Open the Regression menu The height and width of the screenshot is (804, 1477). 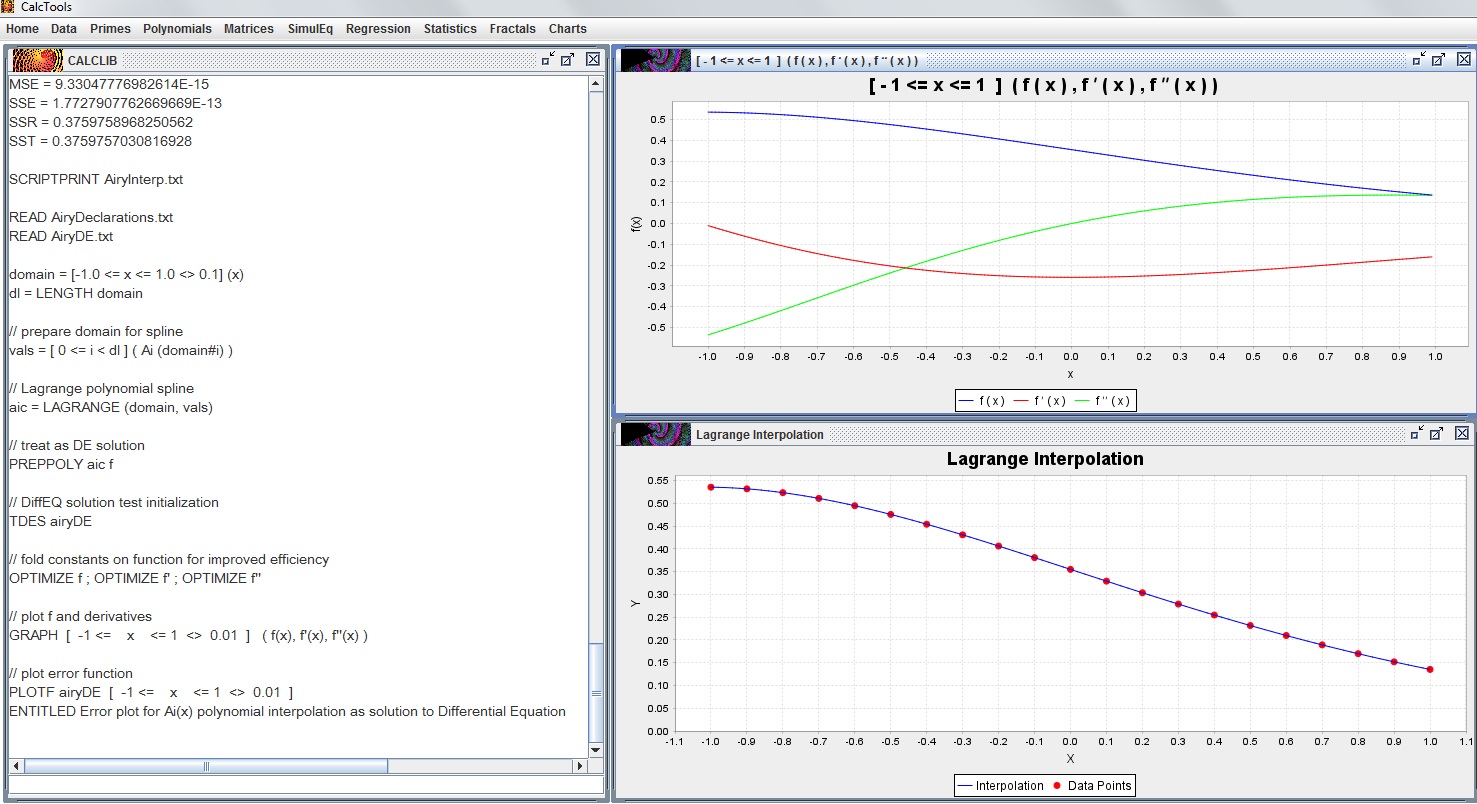378,29
